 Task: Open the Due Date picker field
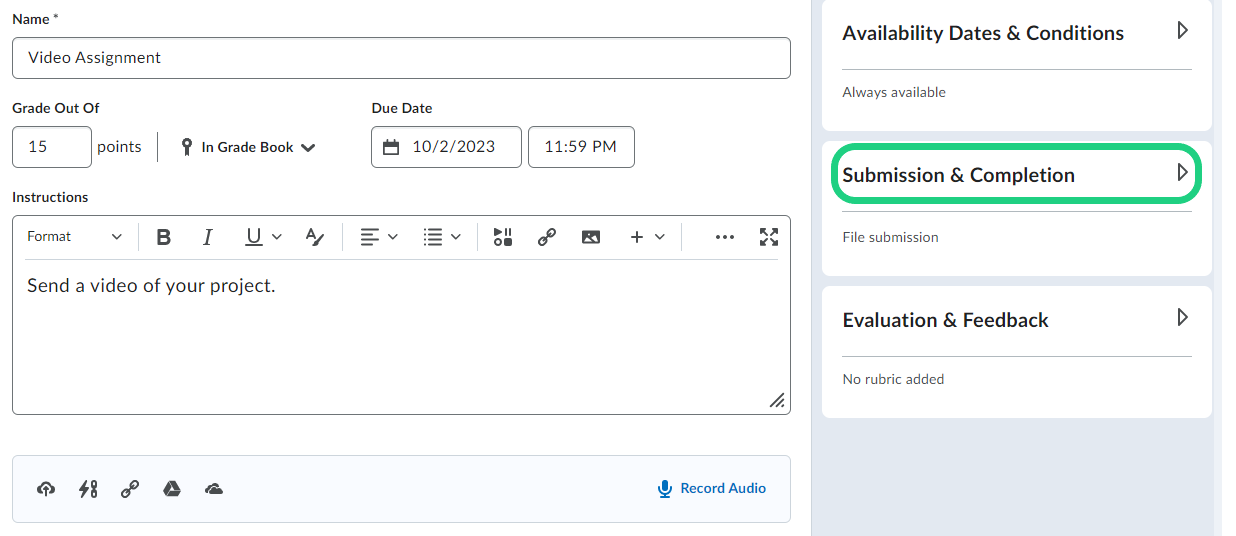446,147
